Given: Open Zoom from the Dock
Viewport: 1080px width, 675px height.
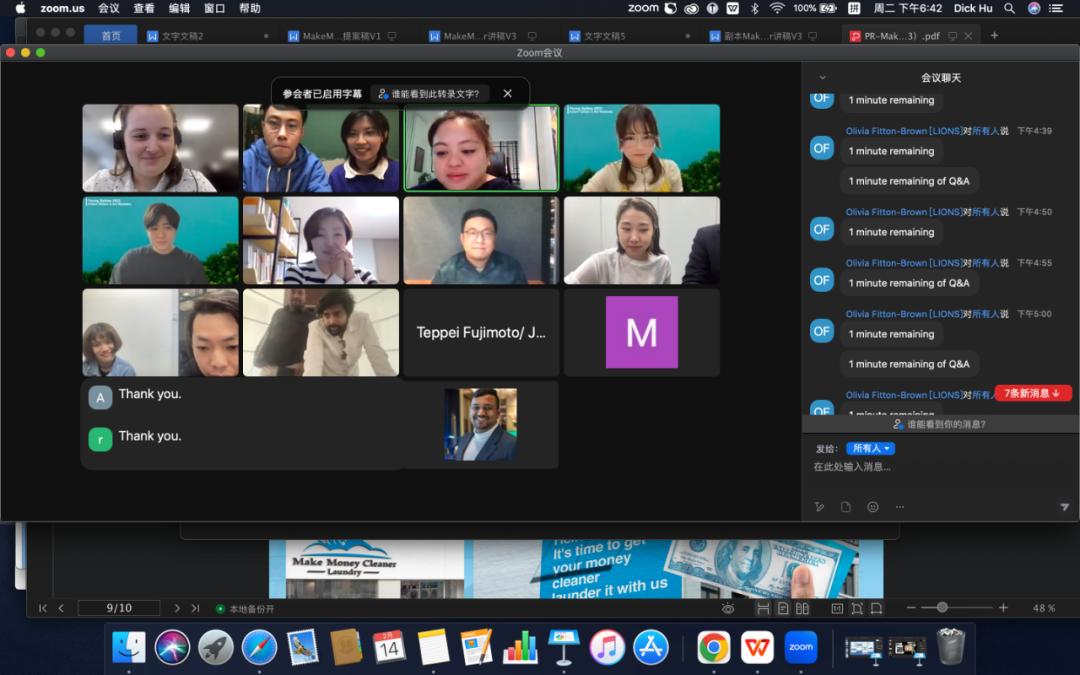Looking at the screenshot, I should click(801, 647).
